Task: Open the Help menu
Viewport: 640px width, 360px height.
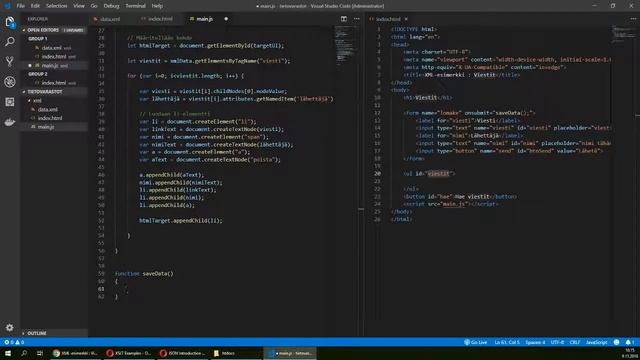Action: click(157, 6)
